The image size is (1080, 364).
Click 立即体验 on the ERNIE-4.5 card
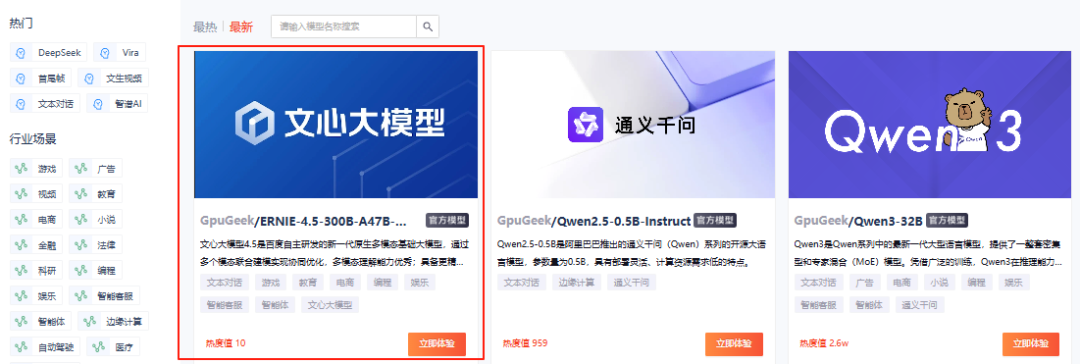[x=437, y=344]
